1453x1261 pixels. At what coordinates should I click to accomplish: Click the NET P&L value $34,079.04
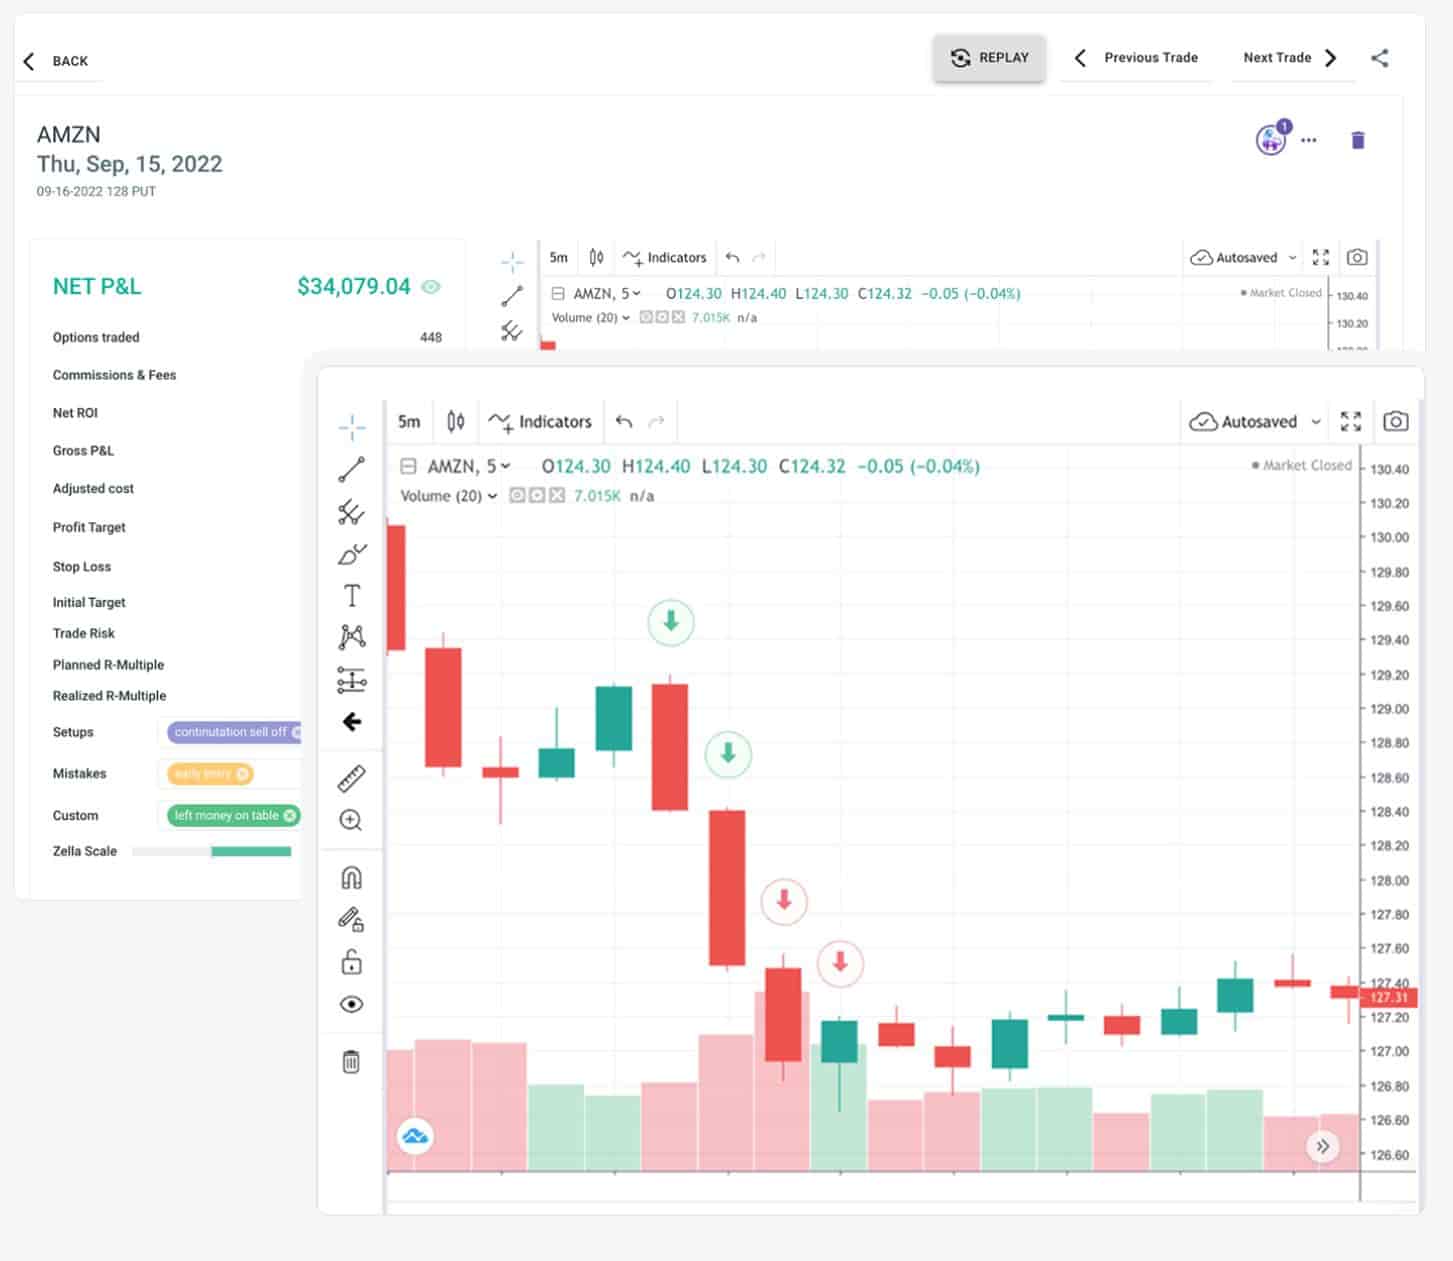point(354,287)
